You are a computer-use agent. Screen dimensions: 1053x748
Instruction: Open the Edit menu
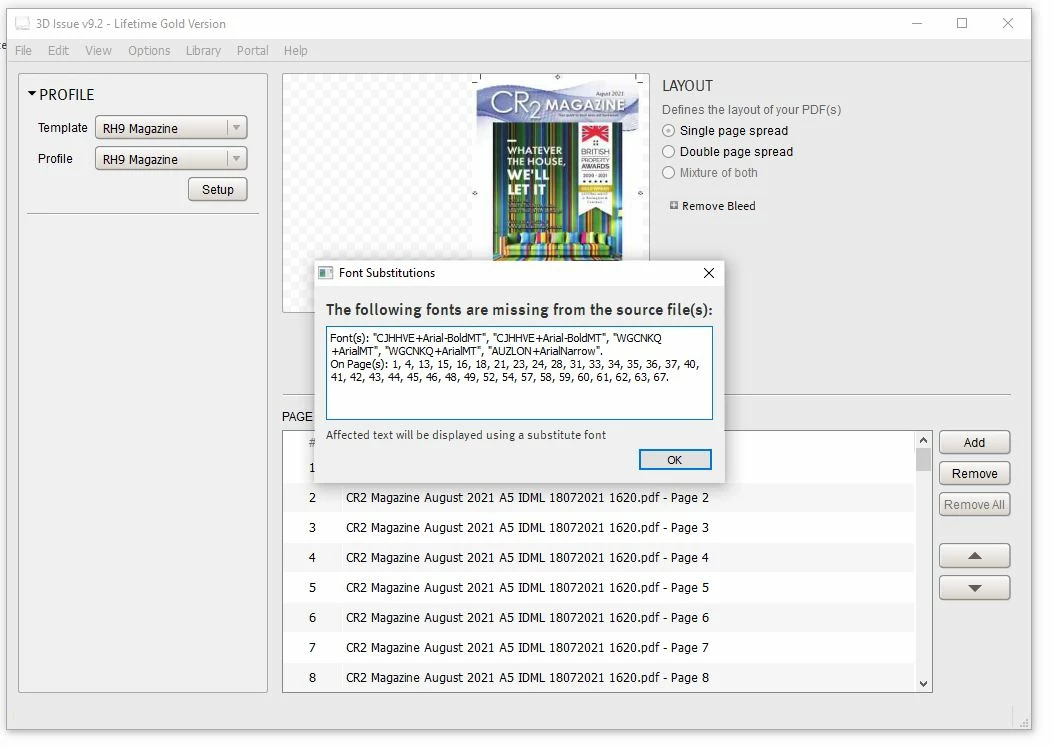(58, 50)
